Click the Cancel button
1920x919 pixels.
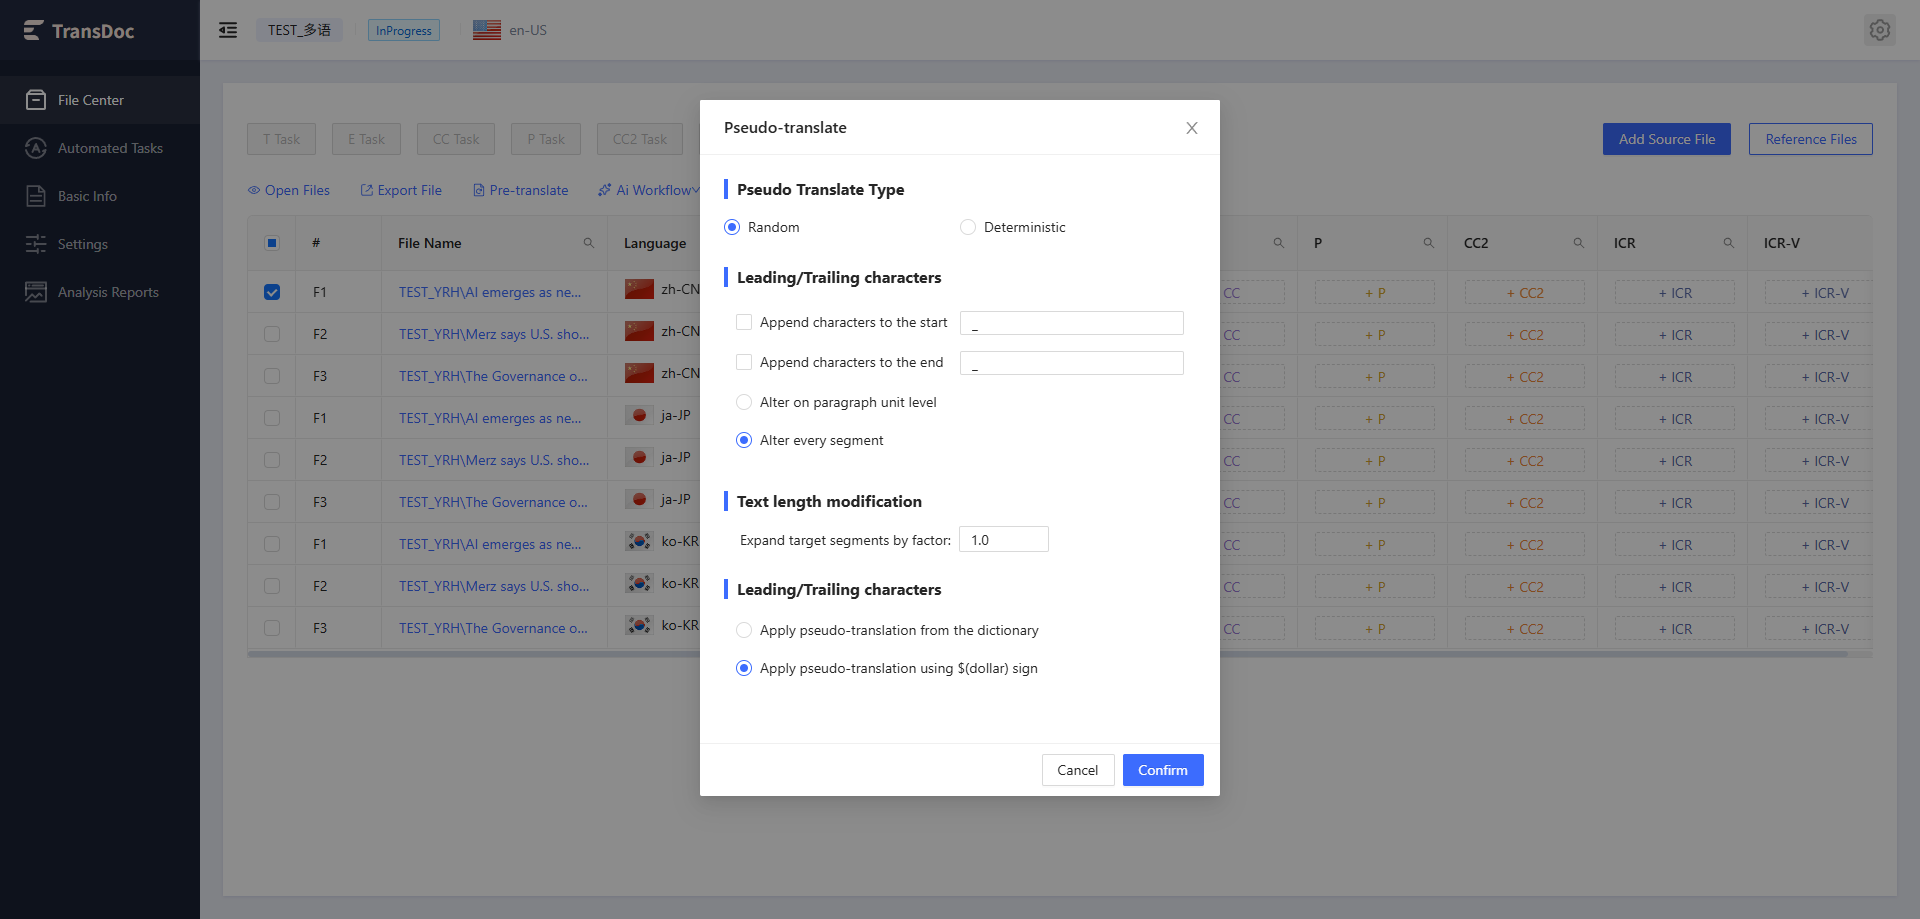coord(1078,770)
